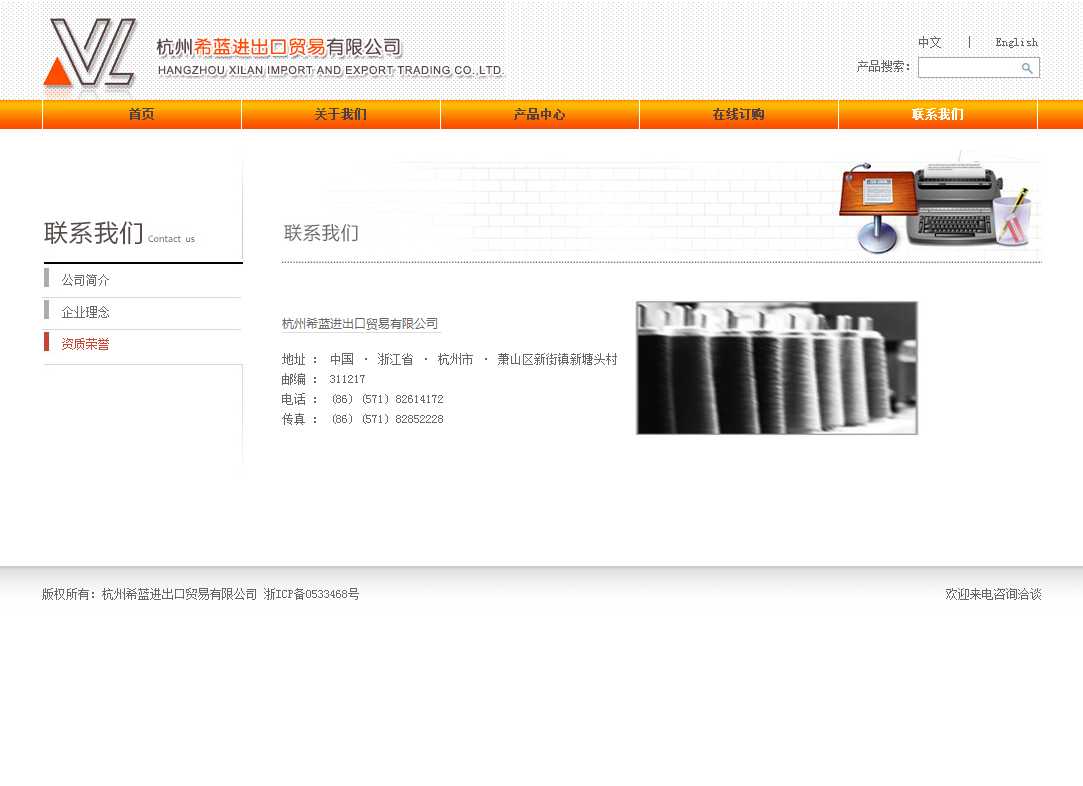1083x786 pixels.
Task: Open 企业理念 in the sidebar
Action: coord(86,313)
